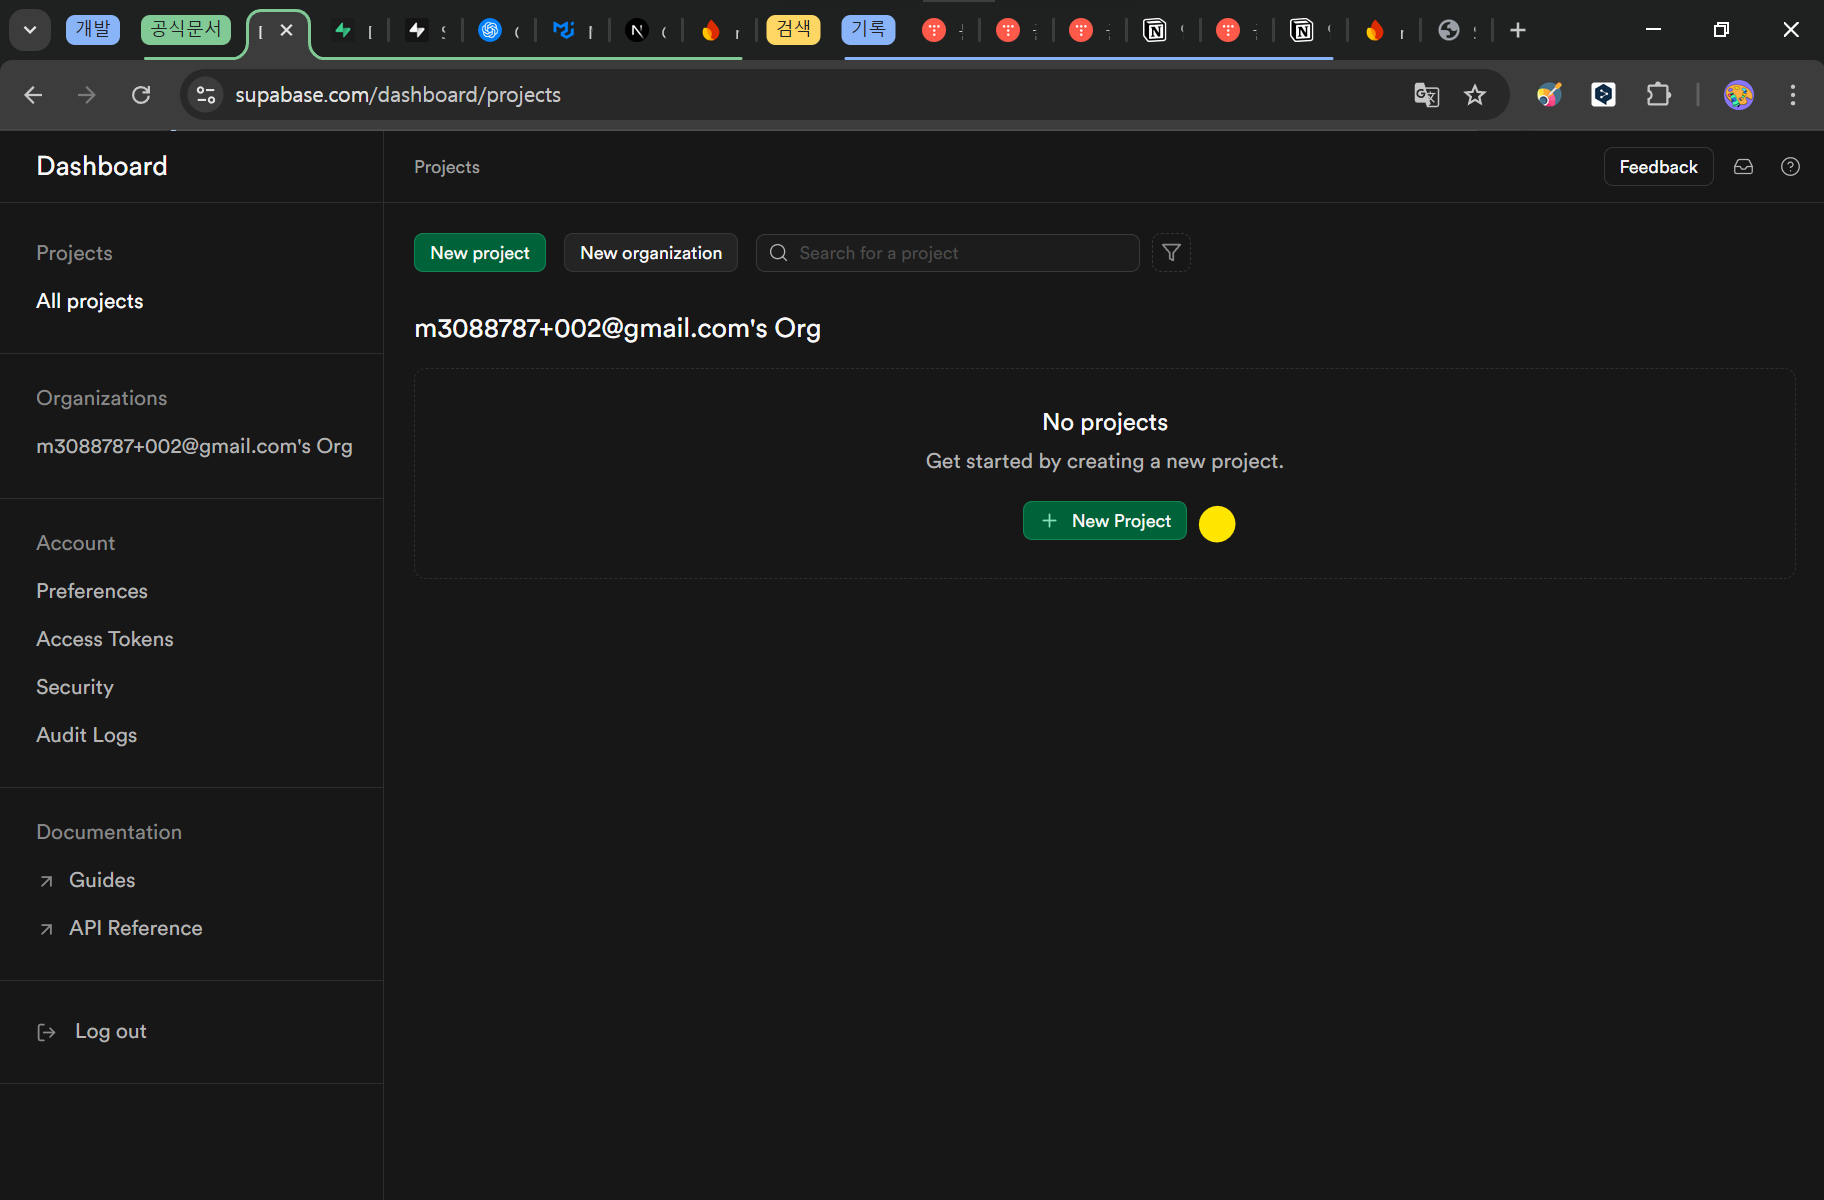Click the browser forward arrow
This screenshot has width=1824, height=1200.
coord(87,95)
